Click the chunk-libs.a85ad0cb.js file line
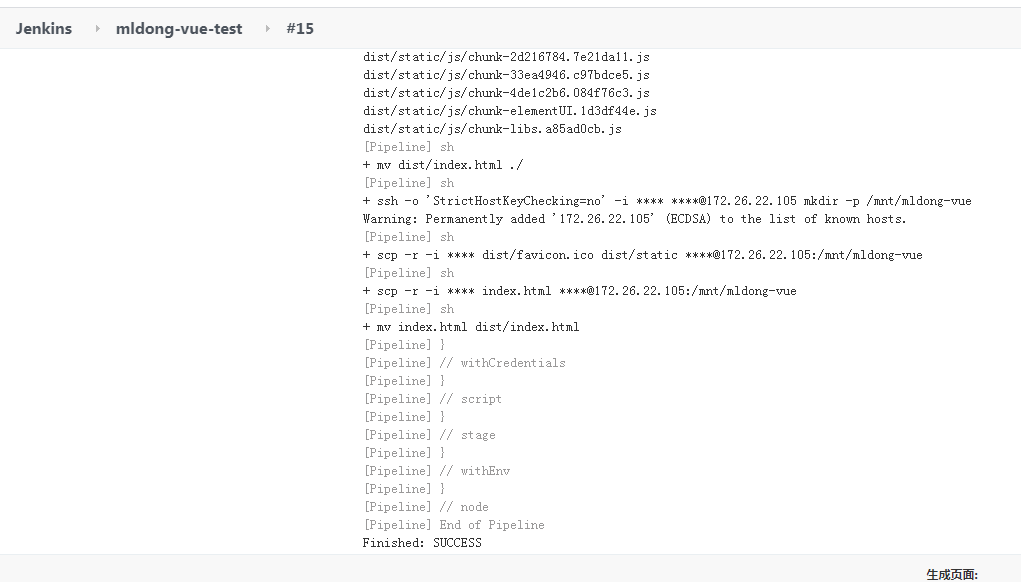The height and width of the screenshot is (582, 1021). pos(492,129)
